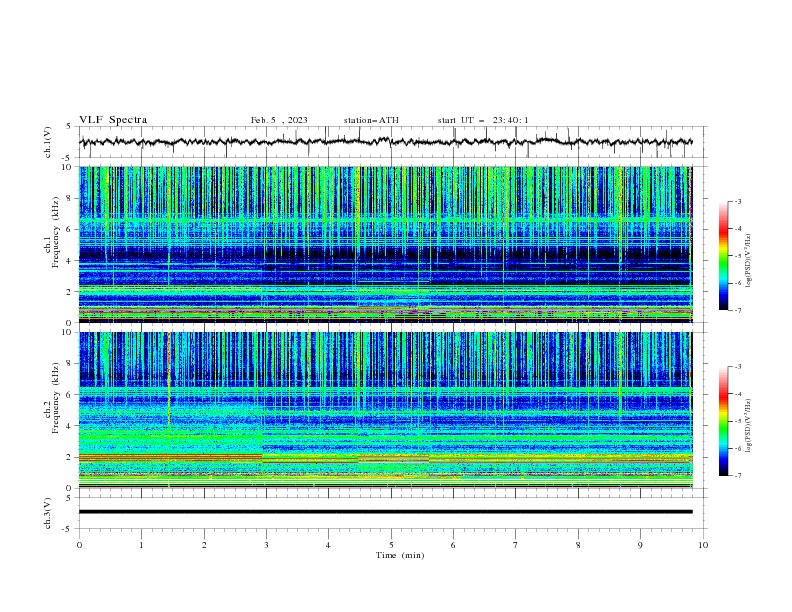Click the '6' kHz tick on ch.1 spectrogram
792x612 pixels.
(71, 229)
